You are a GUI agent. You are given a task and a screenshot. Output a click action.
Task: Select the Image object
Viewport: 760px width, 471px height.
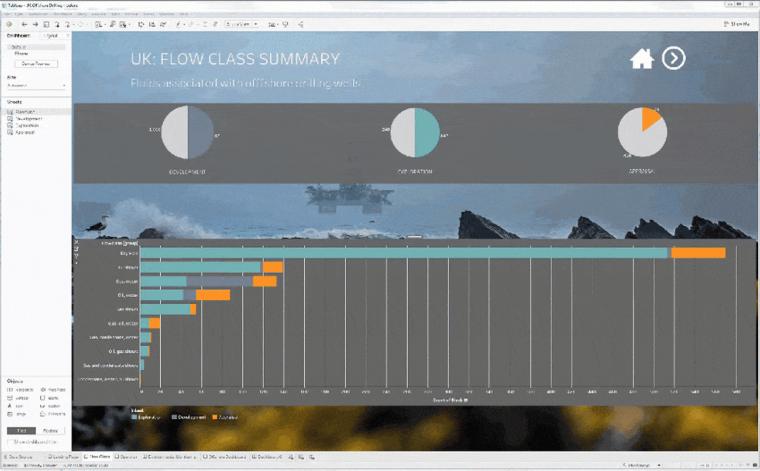pos(16,414)
